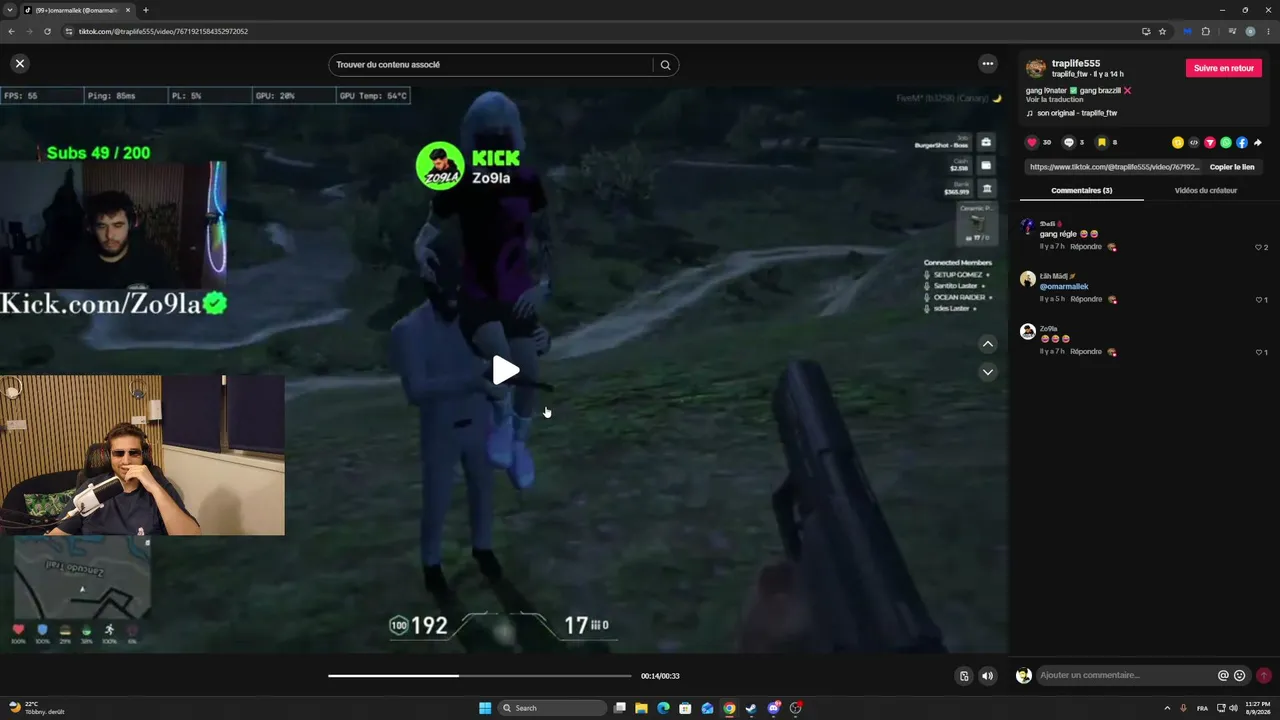The image size is (1280, 720).
Task: Open Chrome profile avatar menu
Action: click(1250, 31)
